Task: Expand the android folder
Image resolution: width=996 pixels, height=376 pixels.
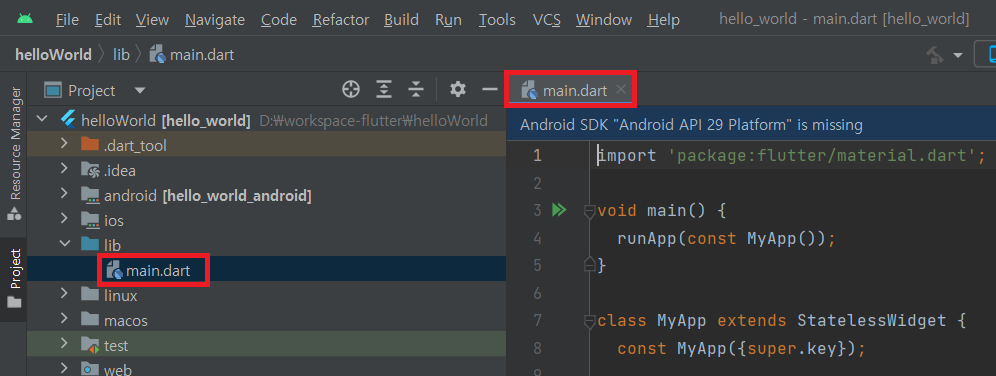Action: [x=64, y=194]
